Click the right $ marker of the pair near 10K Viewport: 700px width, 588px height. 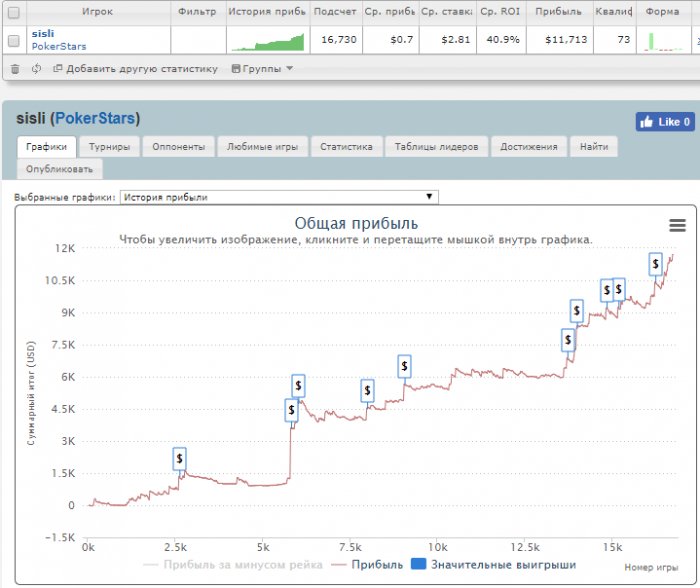pyautogui.click(x=619, y=289)
